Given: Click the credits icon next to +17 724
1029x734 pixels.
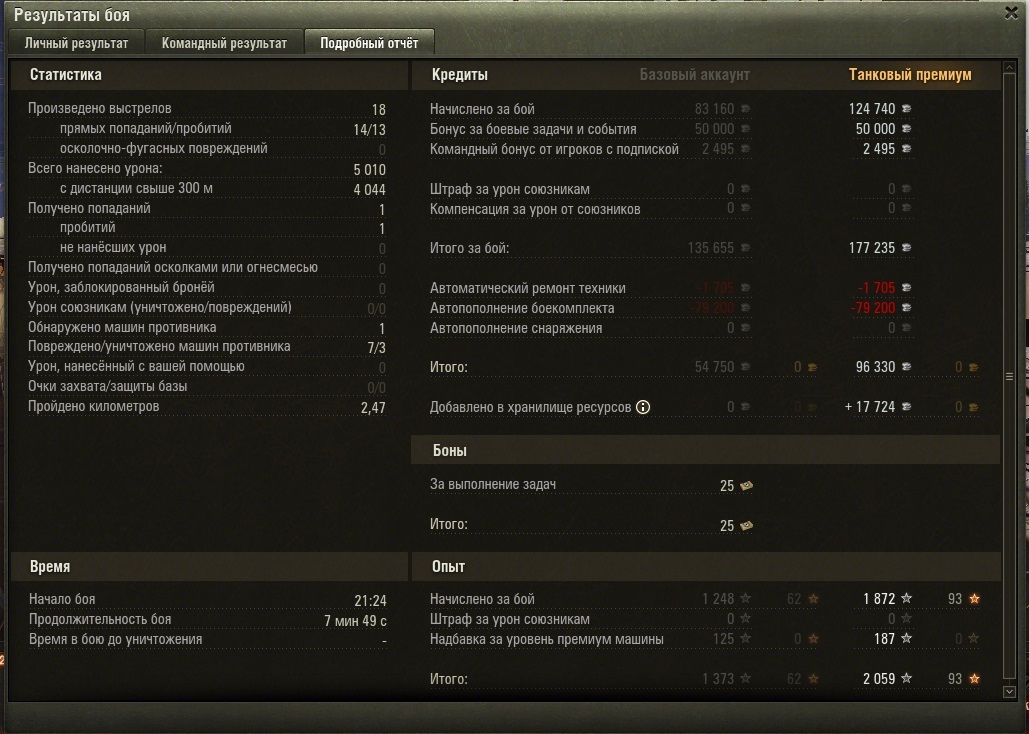Looking at the screenshot, I should click(906, 407).
